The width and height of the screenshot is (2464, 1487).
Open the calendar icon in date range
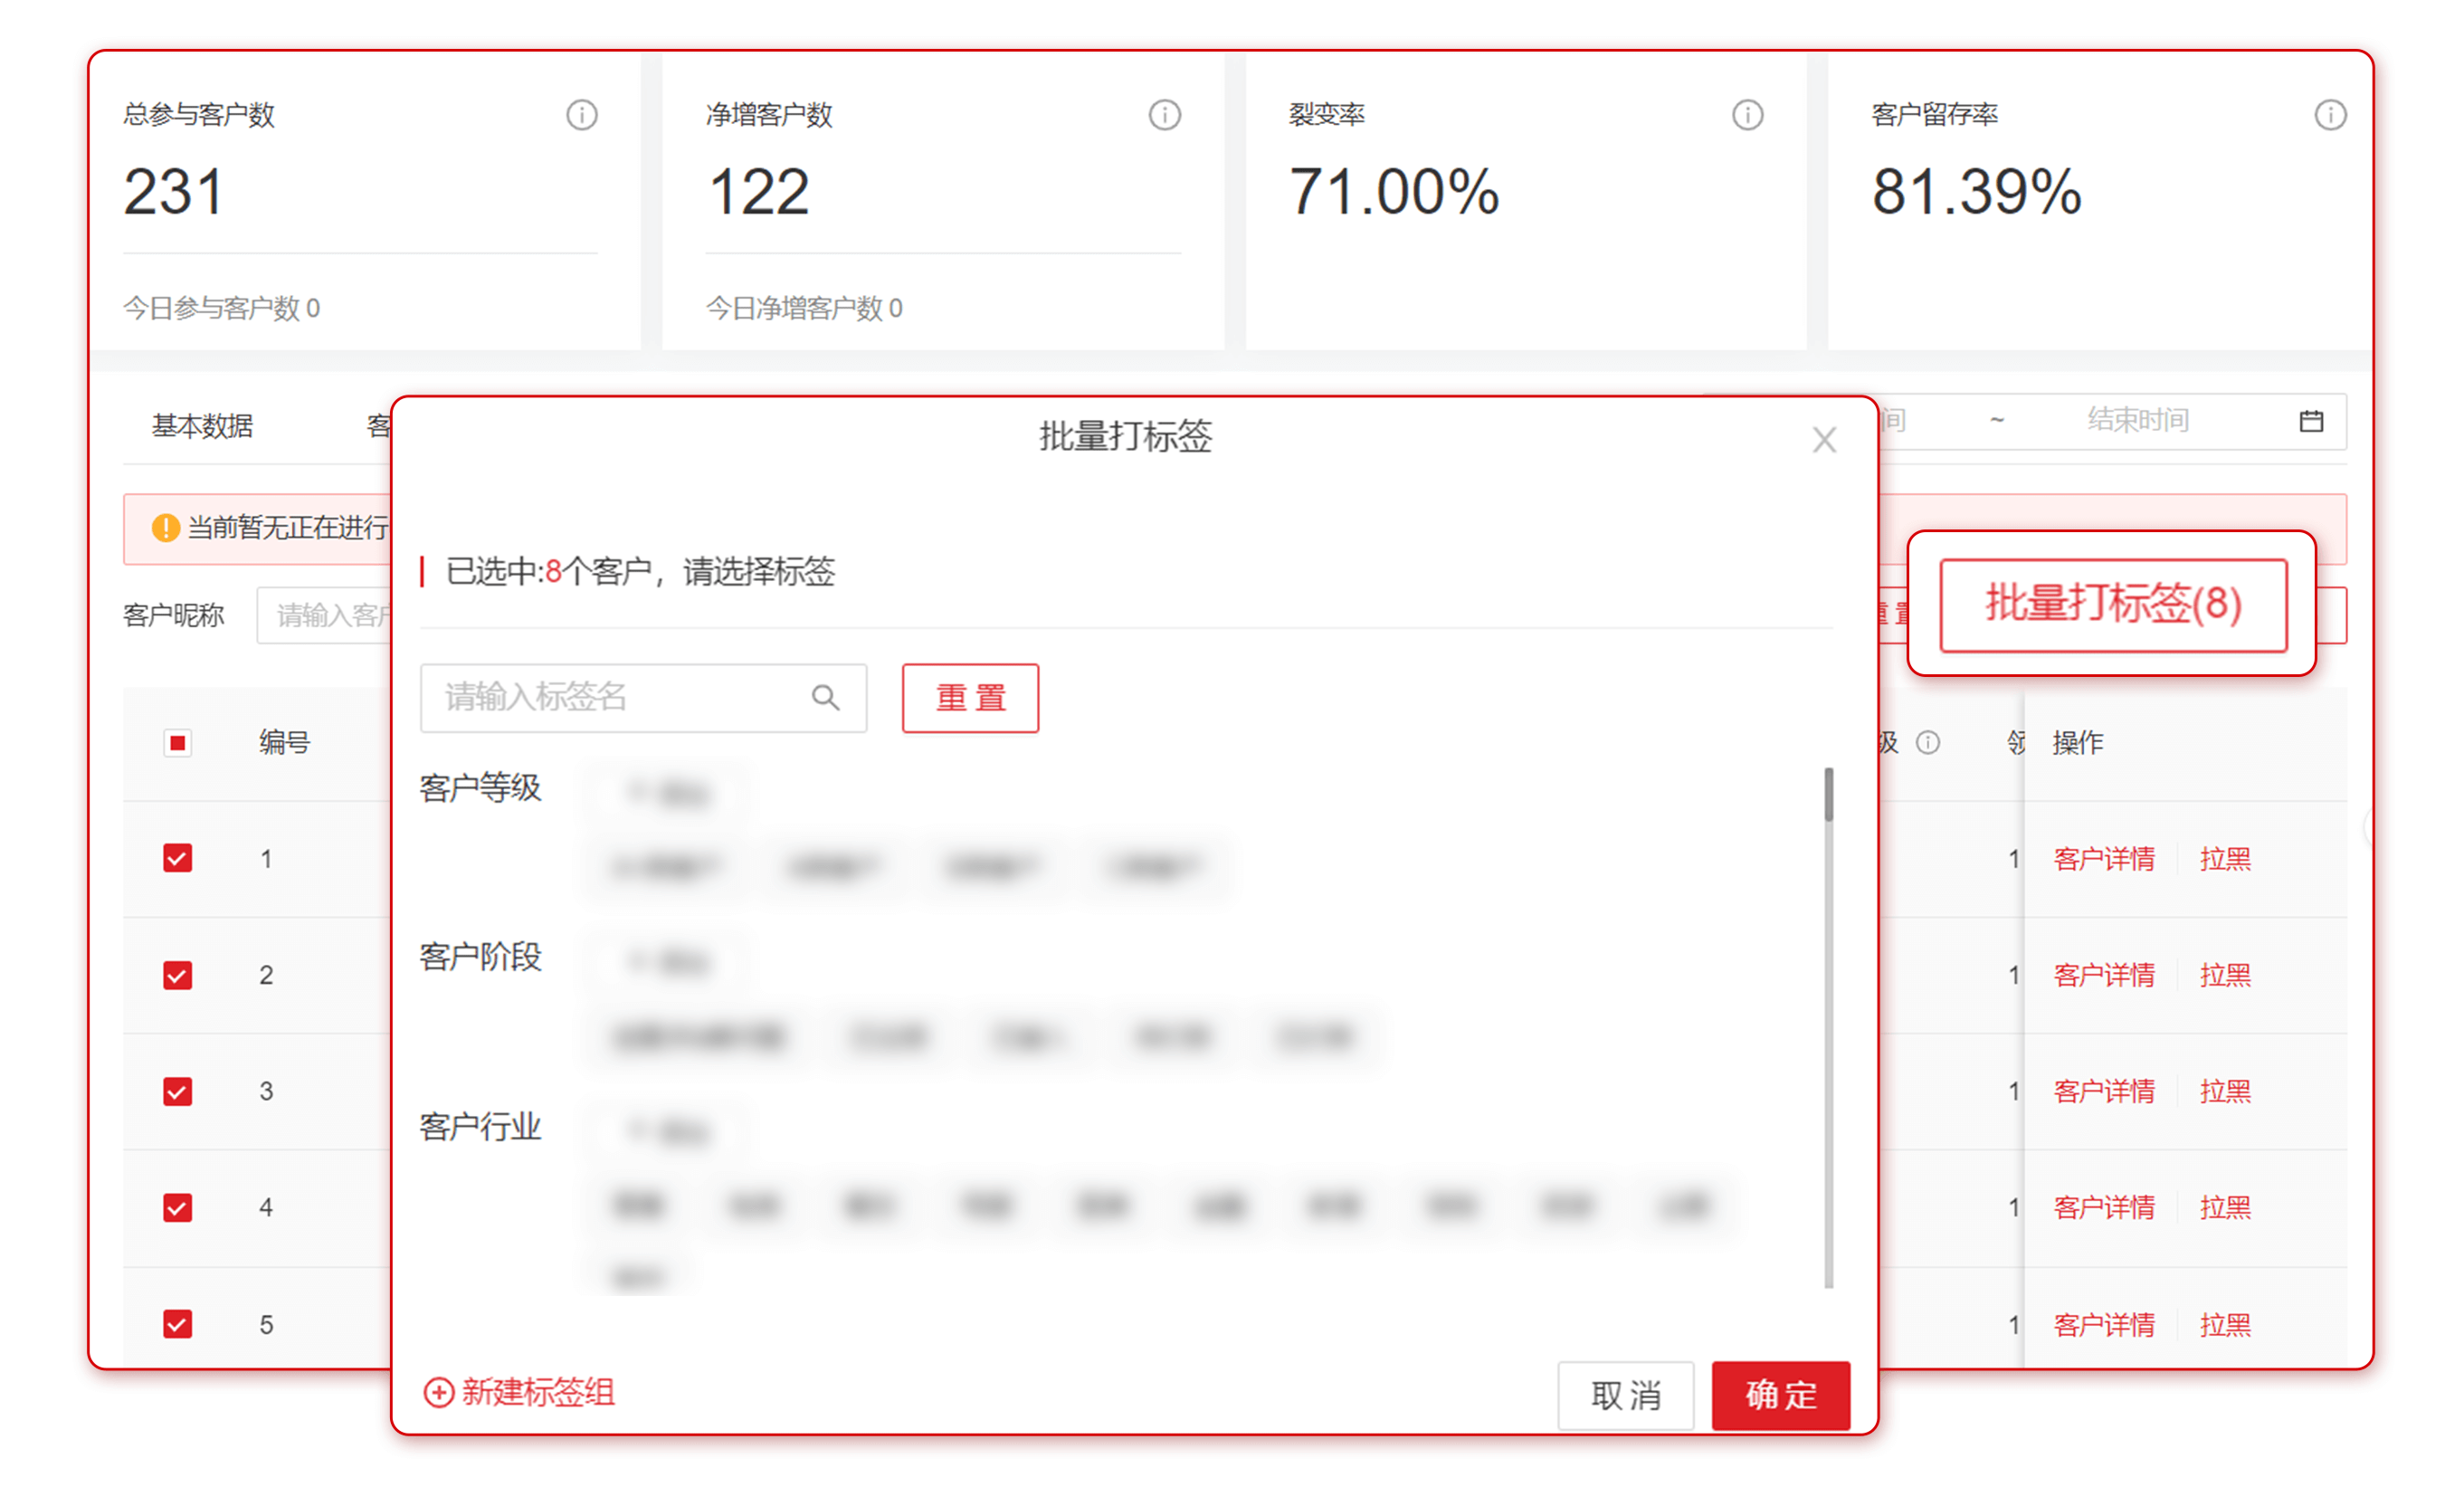(x=2310, y=421)
